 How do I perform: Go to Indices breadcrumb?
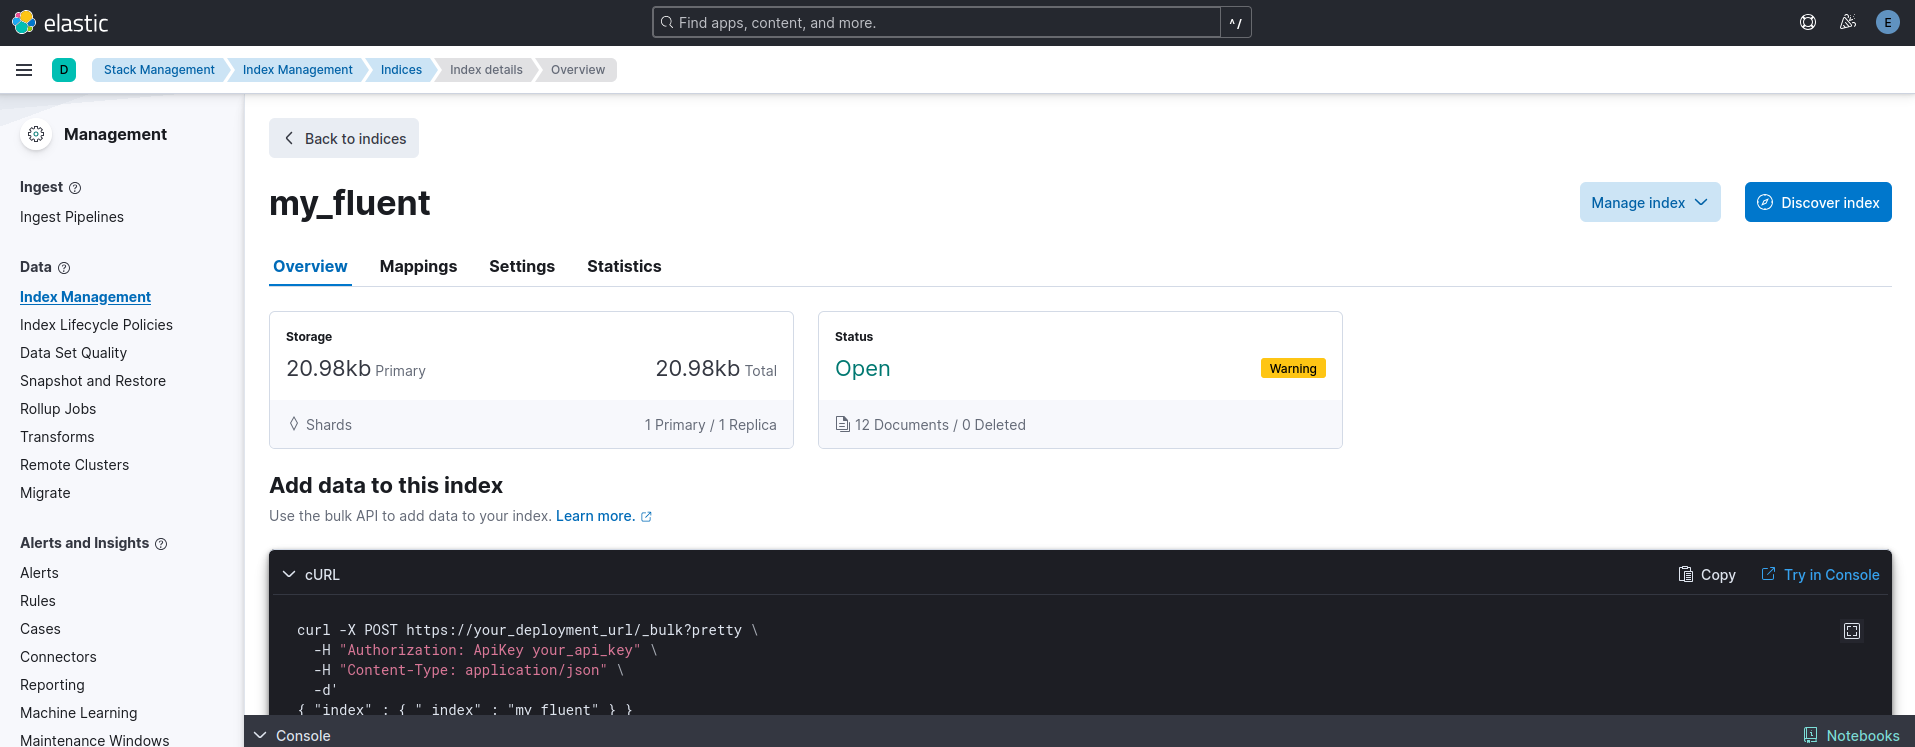pyautogui.click(x=401, y=70)
